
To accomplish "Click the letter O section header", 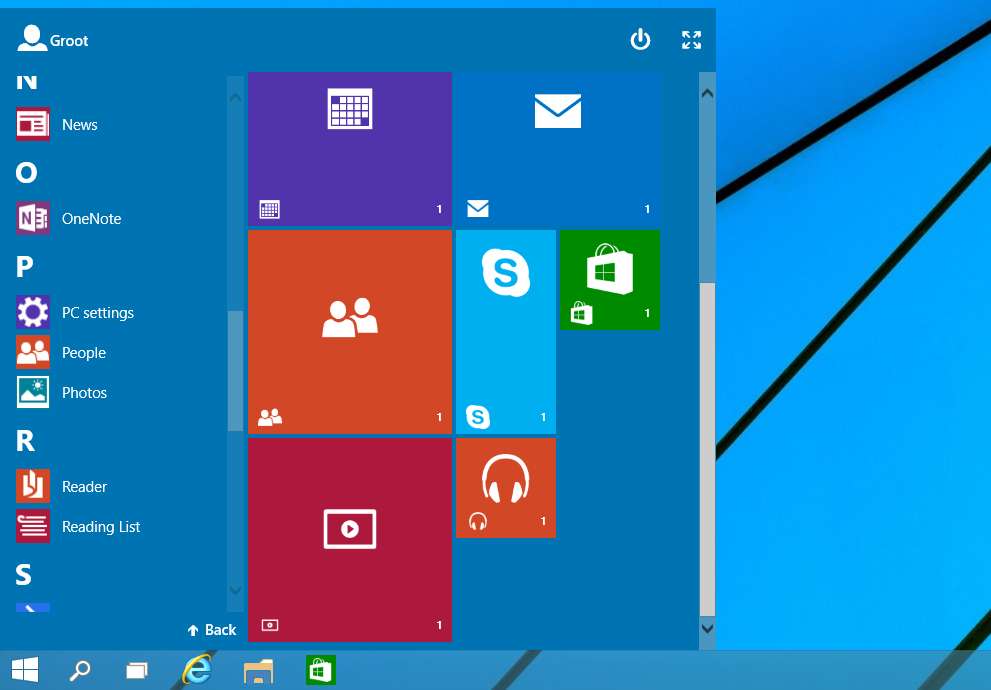I will point(27,172).
